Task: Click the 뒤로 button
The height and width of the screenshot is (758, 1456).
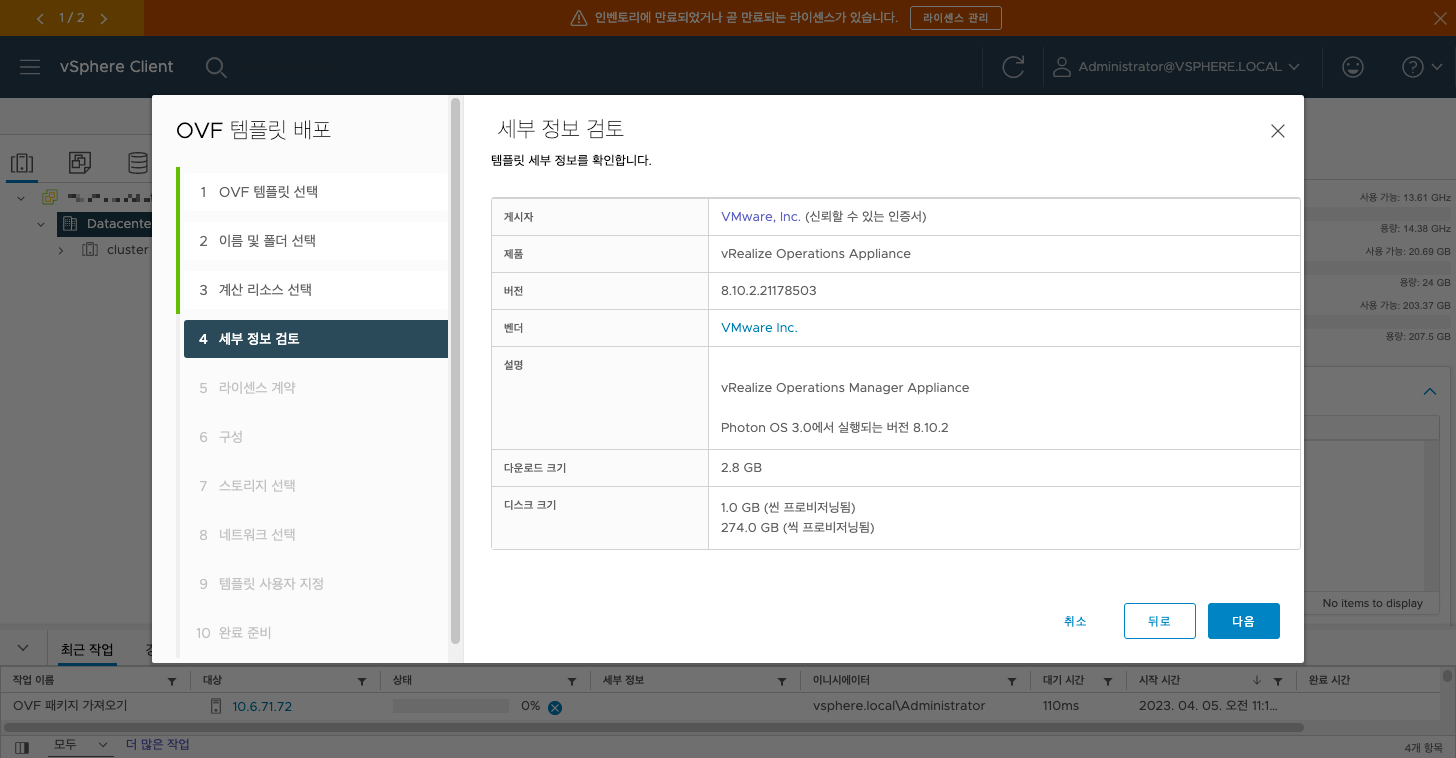Action: tap(1159, 621)
